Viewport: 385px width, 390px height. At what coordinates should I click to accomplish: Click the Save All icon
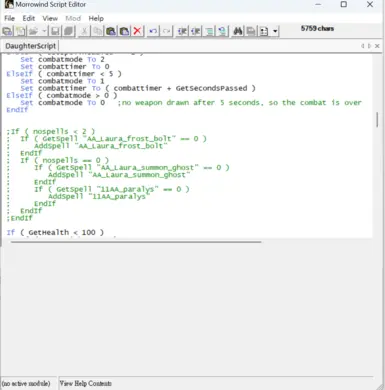click(69, 31)
